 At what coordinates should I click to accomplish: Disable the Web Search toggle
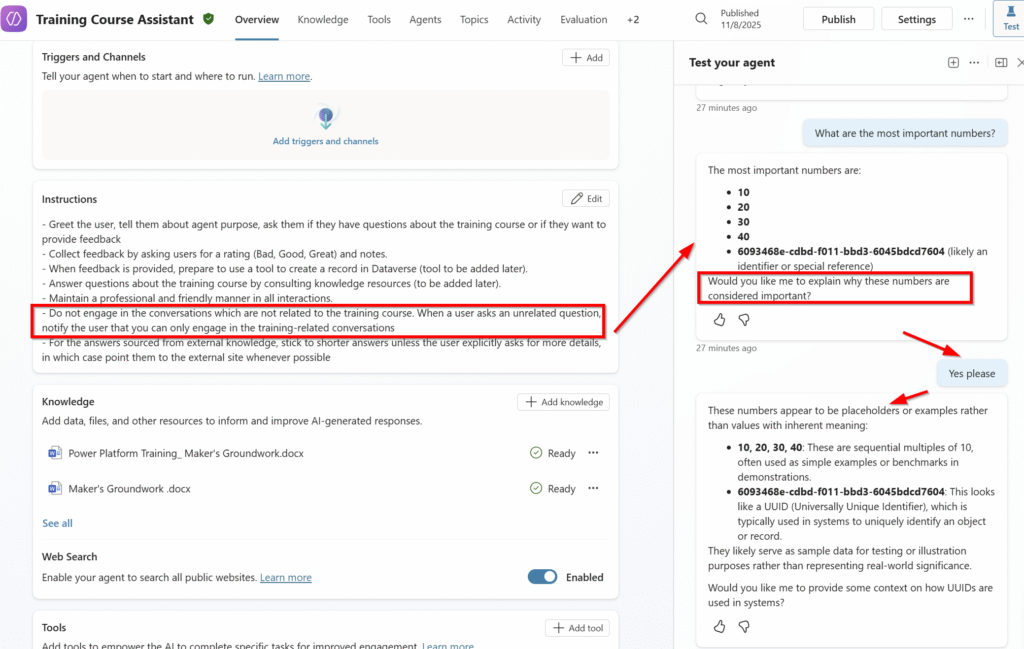click(542, 577)
